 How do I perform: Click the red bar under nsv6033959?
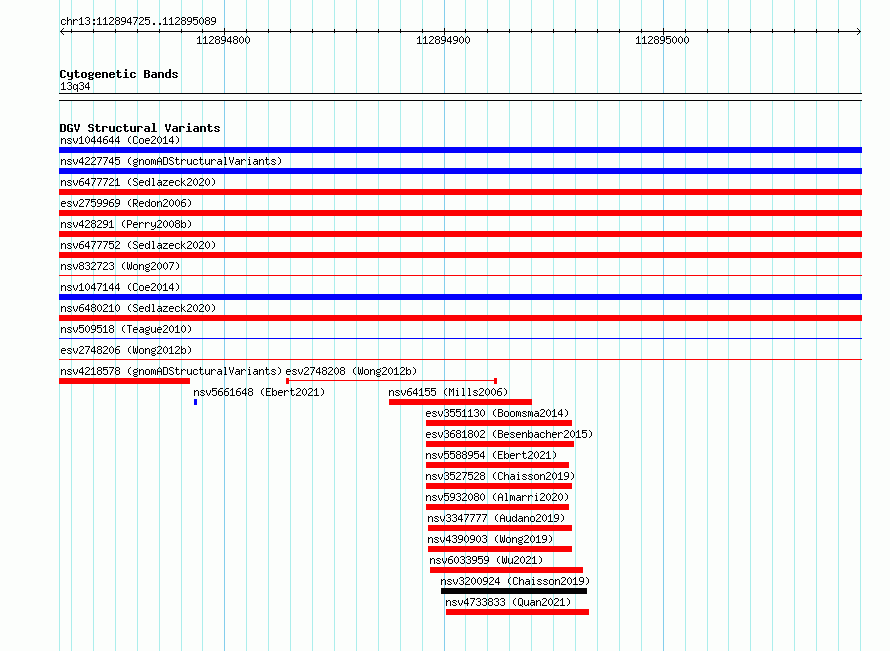coord(506,570)
